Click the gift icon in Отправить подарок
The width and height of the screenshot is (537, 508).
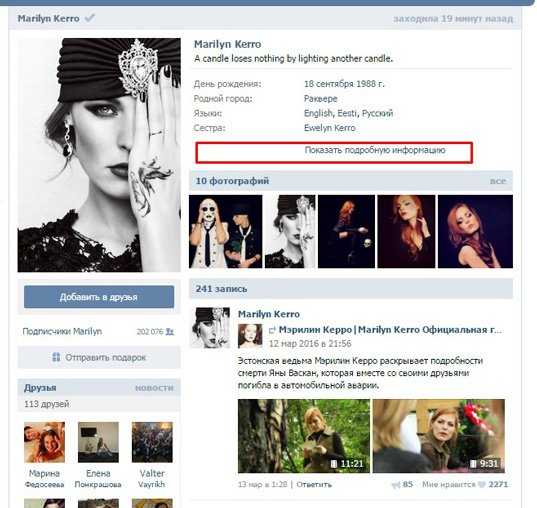pos(56,357)
